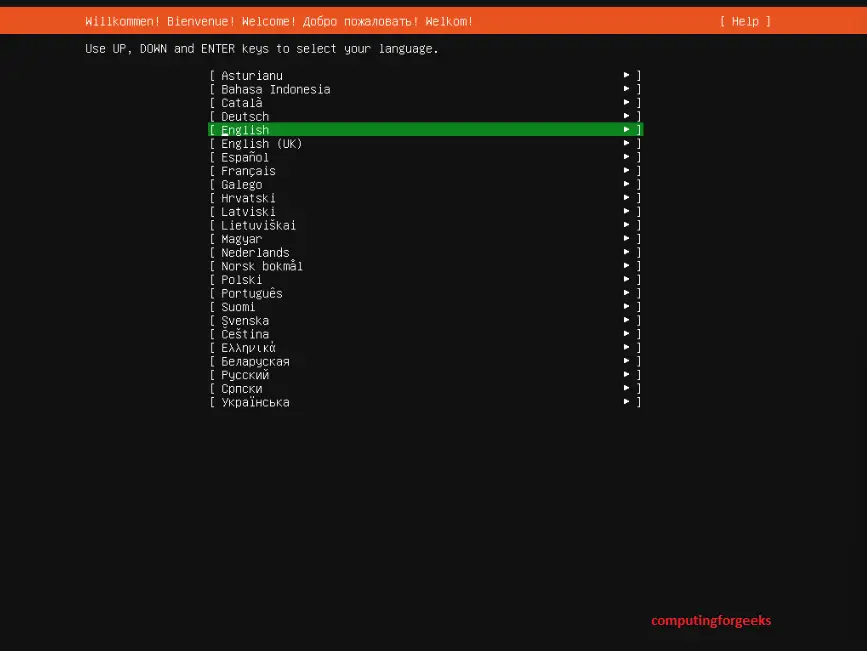Expand Polski using its right arrow
This screenshot has width=867, height=651.
(x=627, y=280)
